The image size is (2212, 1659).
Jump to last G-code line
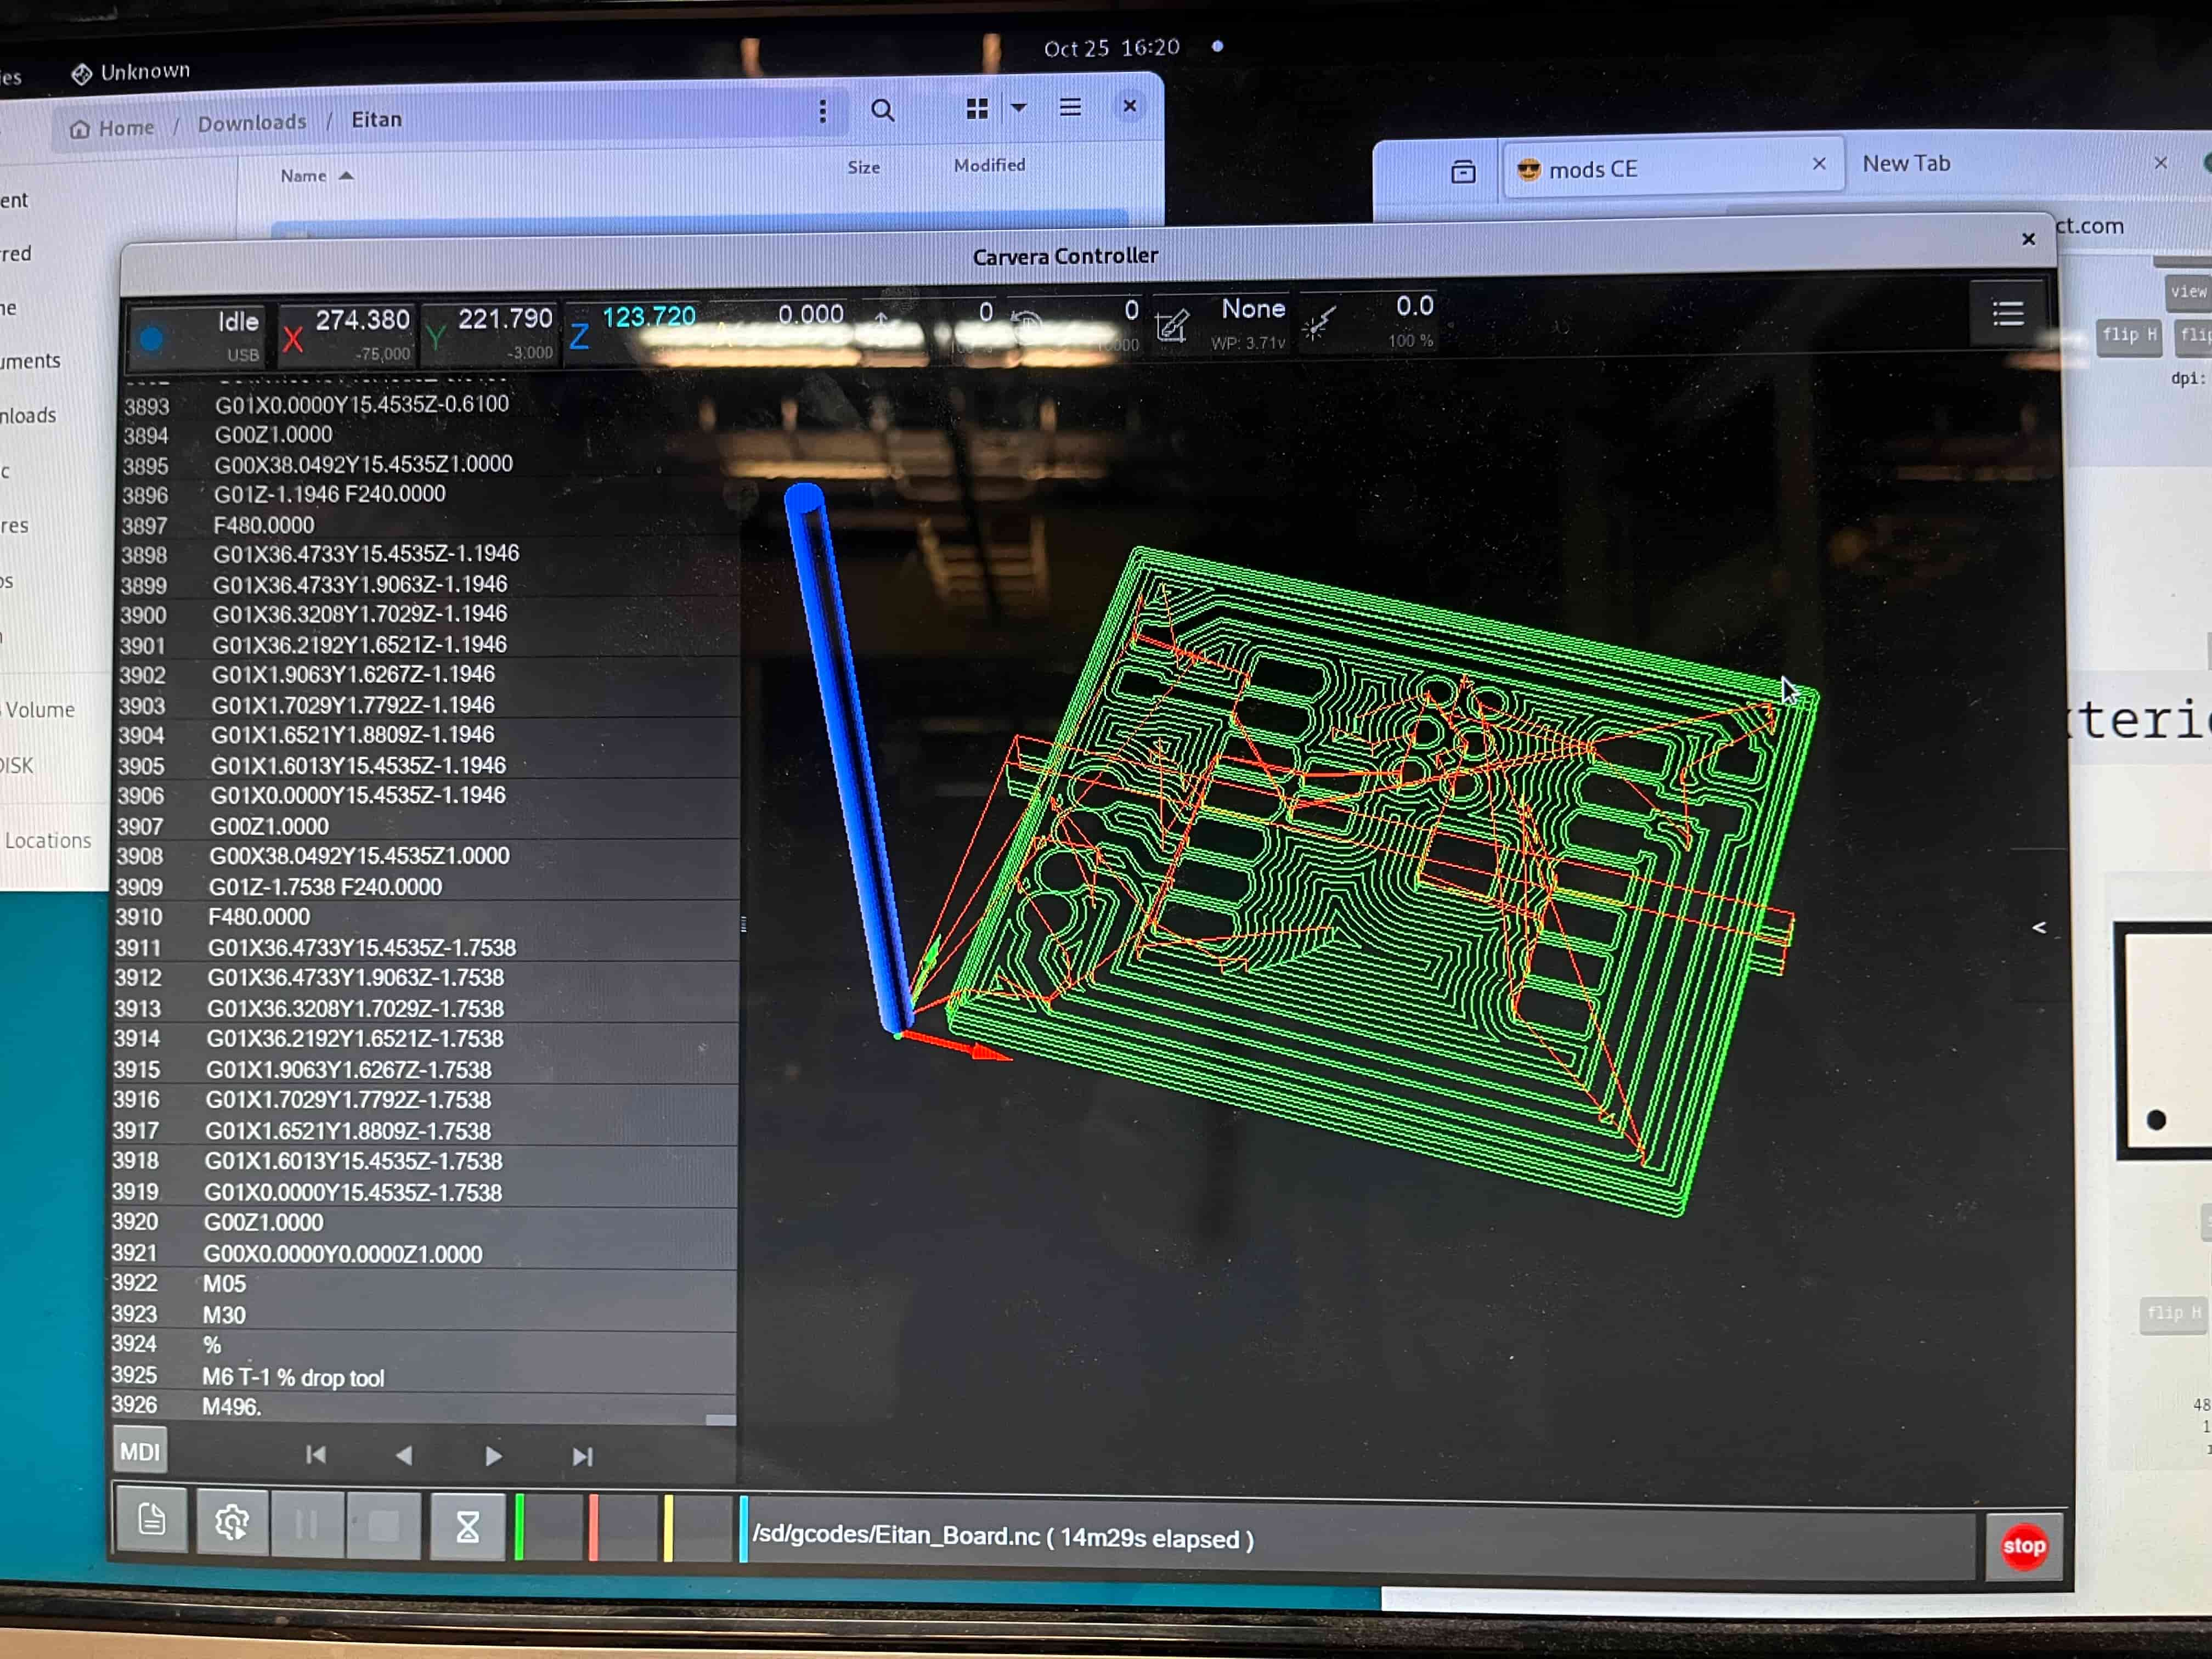click(x=583, y=1457)
